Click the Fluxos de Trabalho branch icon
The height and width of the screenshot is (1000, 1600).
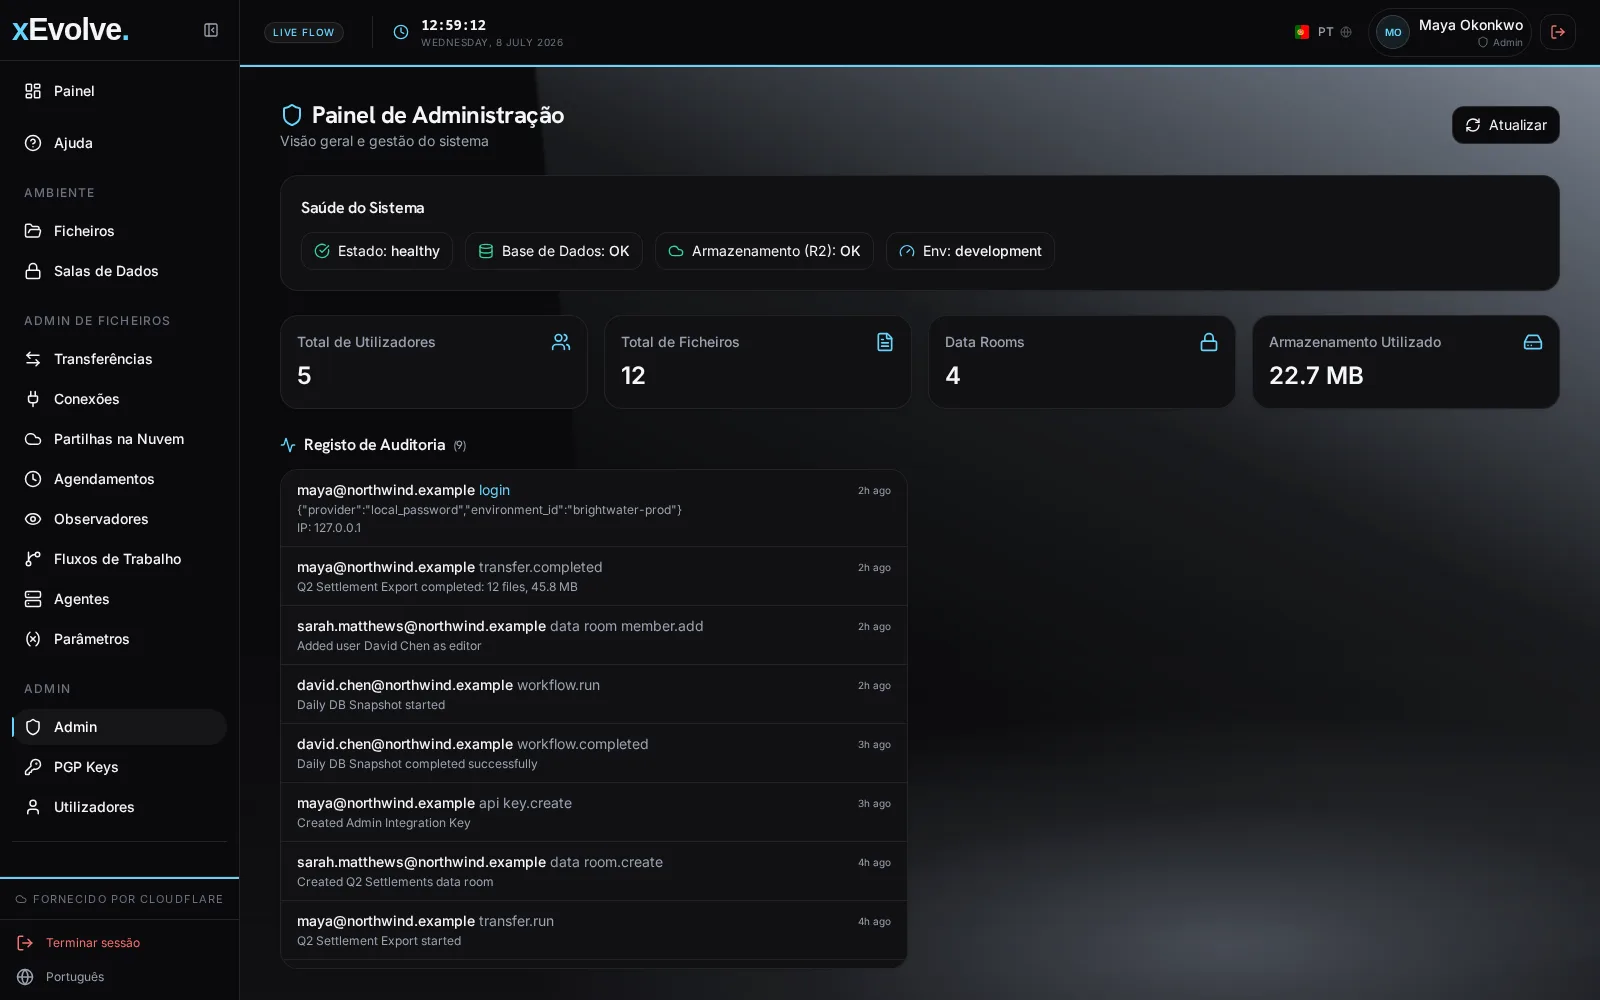pyautogui.click(x=33, y=559)
